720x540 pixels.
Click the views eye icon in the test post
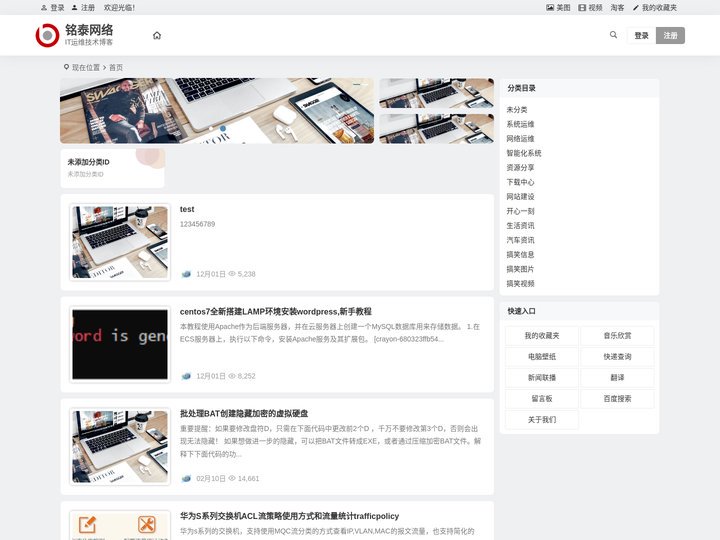(232, 274)
